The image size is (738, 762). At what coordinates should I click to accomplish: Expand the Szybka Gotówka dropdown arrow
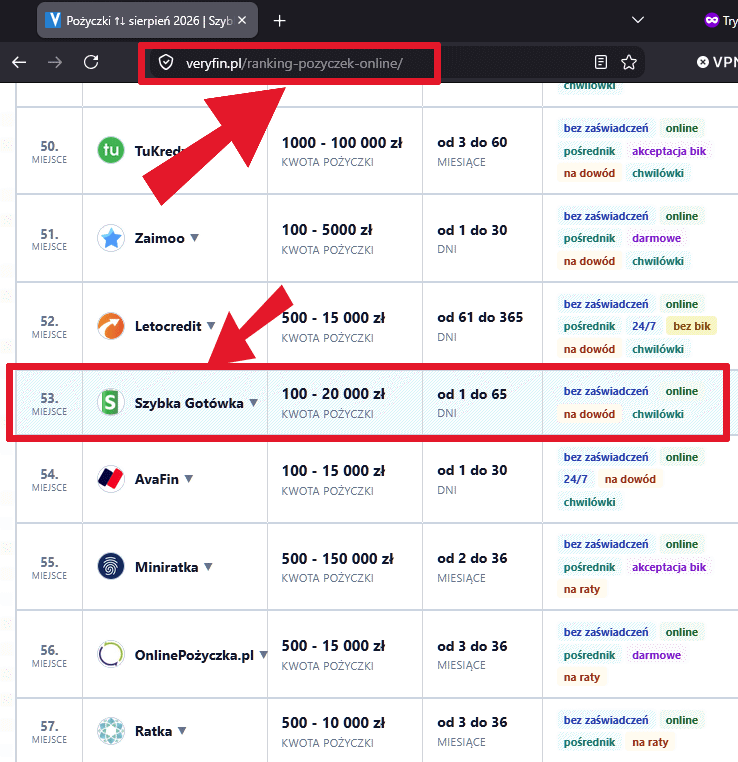click(254, 403)
